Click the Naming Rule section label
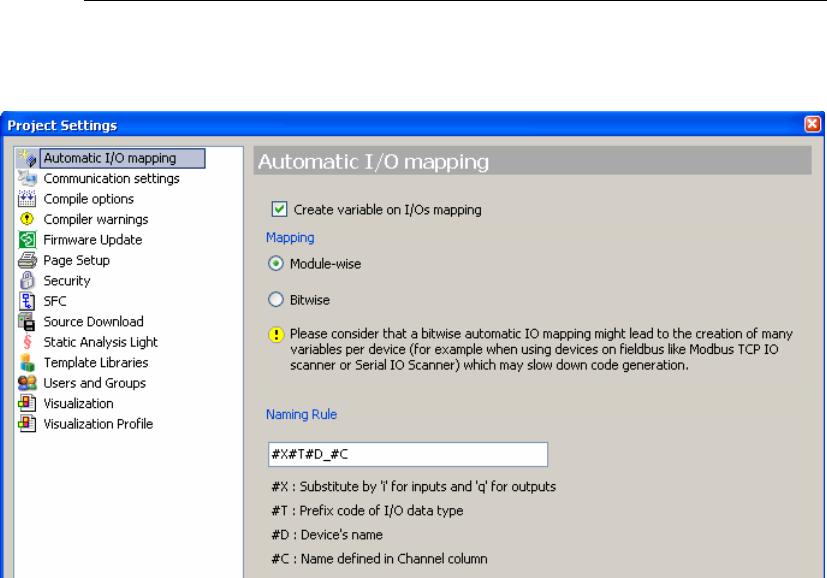Viewport: 827px width, 578px height. pos(301,415)
